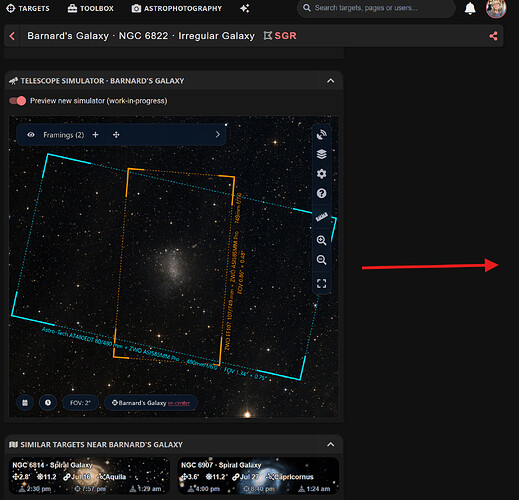Screen dimensions: 519x500
Task: Click Capricornus constellation text on NGC 6907
Action: point(294,477)
